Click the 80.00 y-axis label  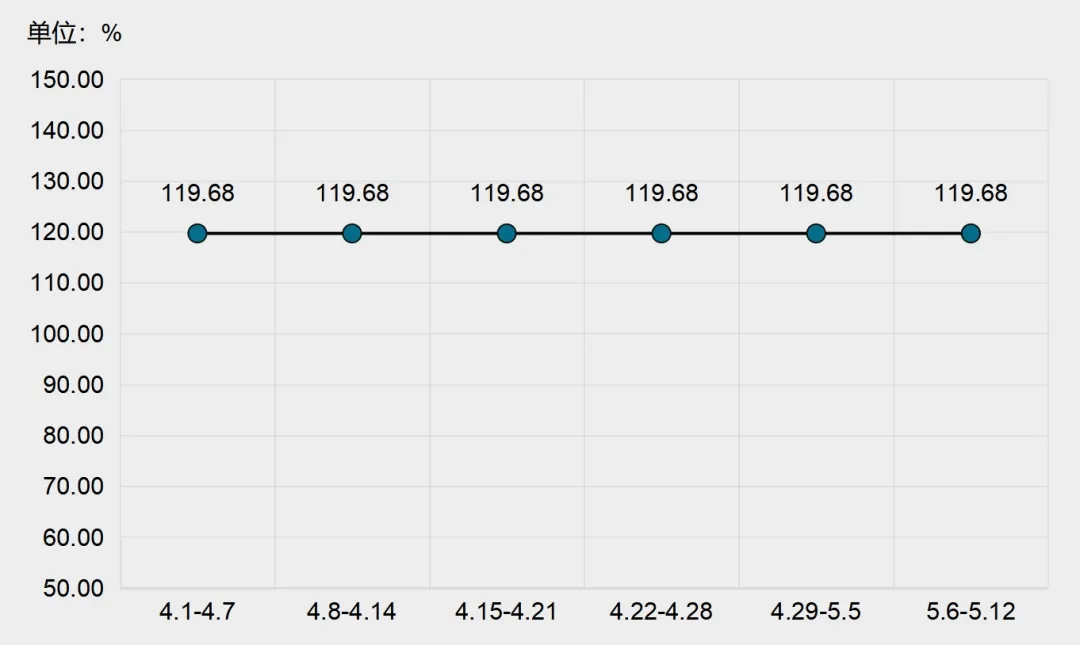77,436
